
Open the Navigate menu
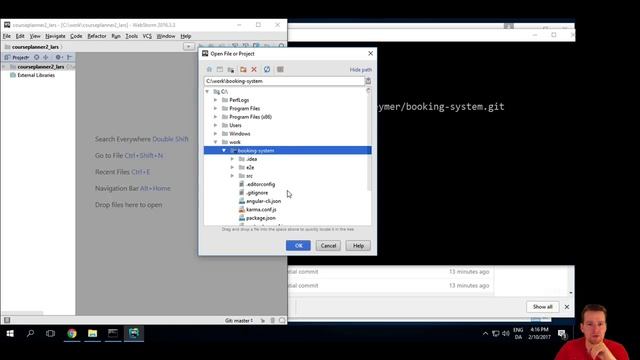tap(55, 36)
